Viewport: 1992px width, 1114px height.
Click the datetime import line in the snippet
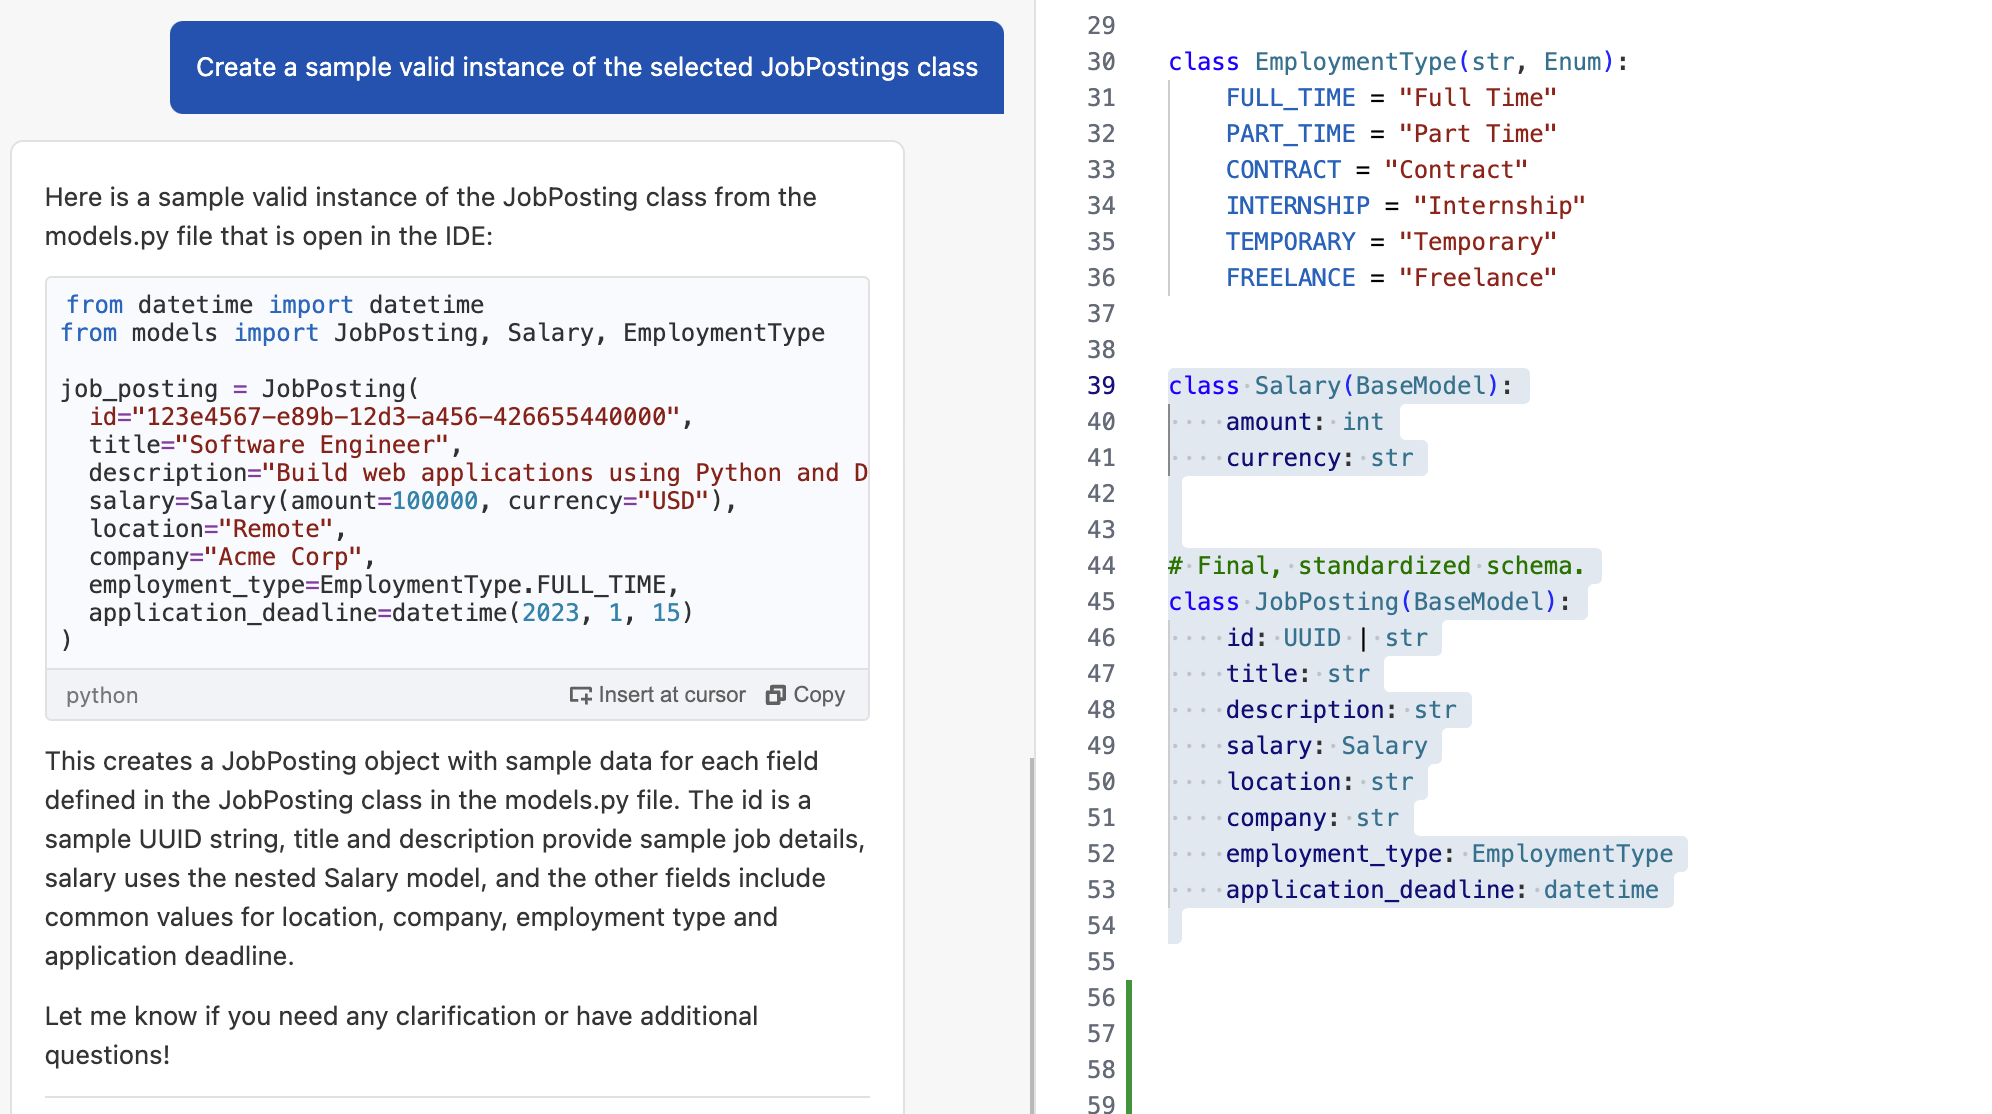click(x=275, y=304)
